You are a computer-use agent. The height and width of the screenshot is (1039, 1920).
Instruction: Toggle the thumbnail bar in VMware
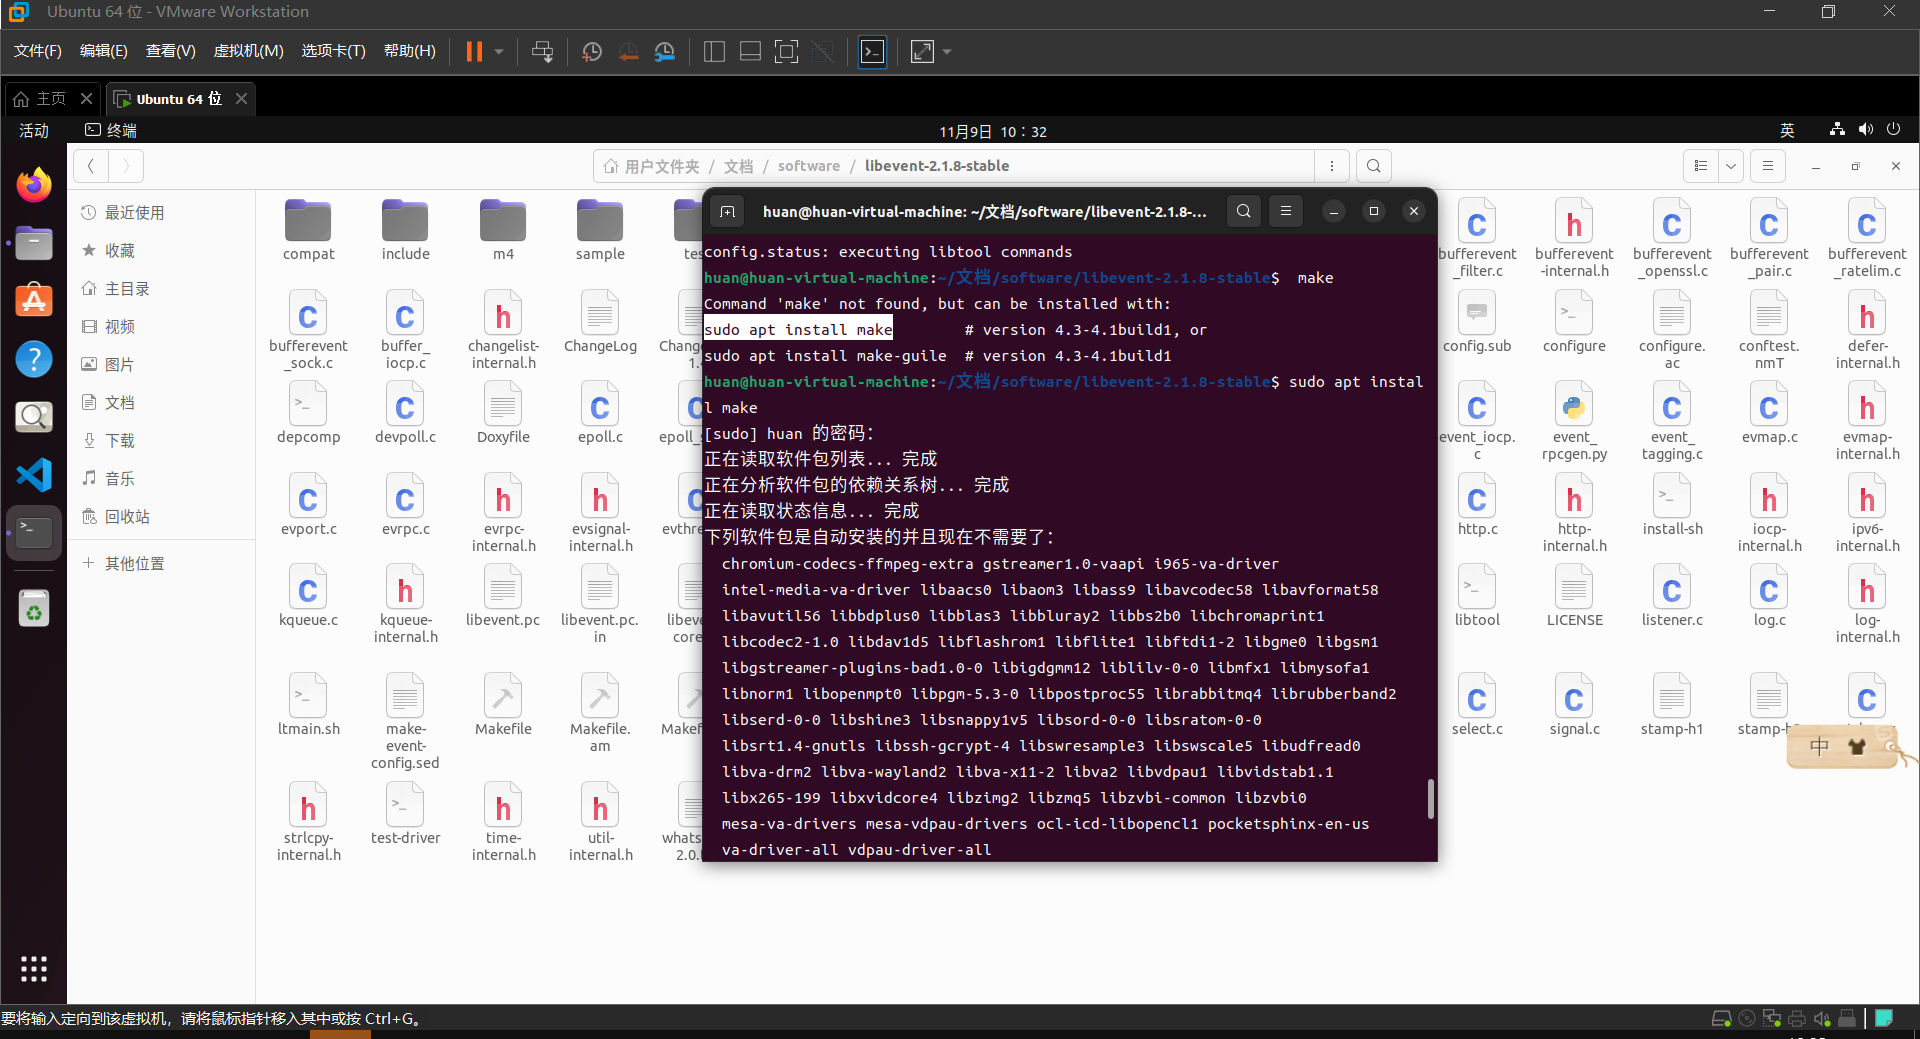point(750,52)
